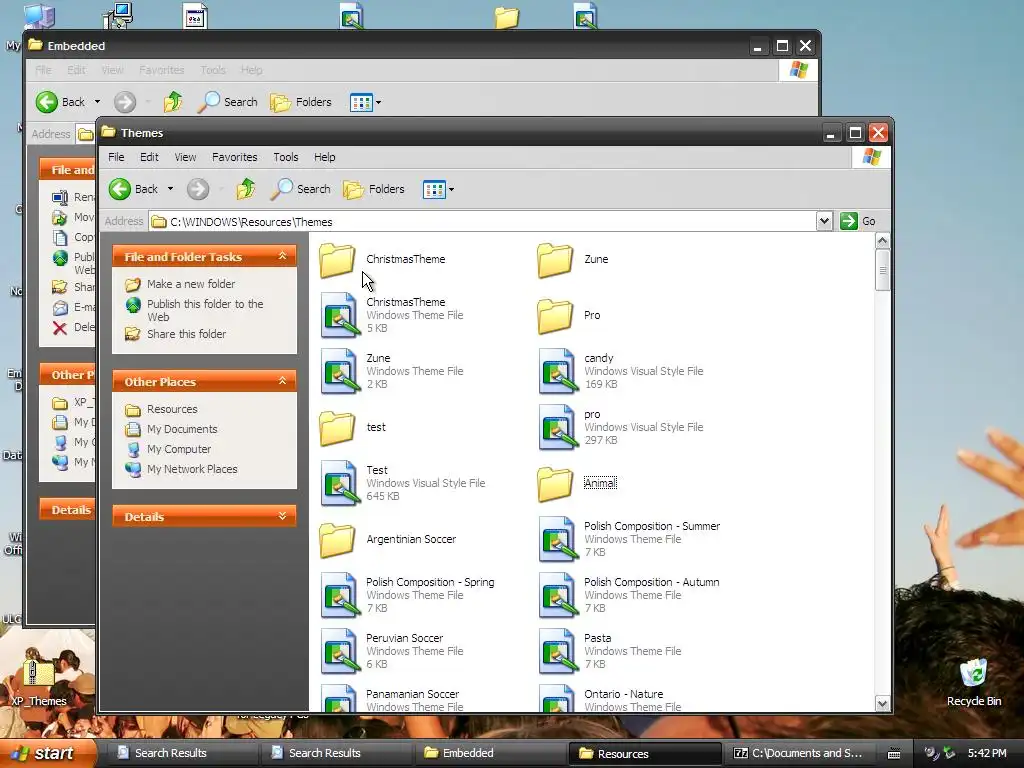This screenshot has width=1024, height=768.
Task: Collapse the Other Places panel
Action: pyautogui.click(x=283, y=381)
